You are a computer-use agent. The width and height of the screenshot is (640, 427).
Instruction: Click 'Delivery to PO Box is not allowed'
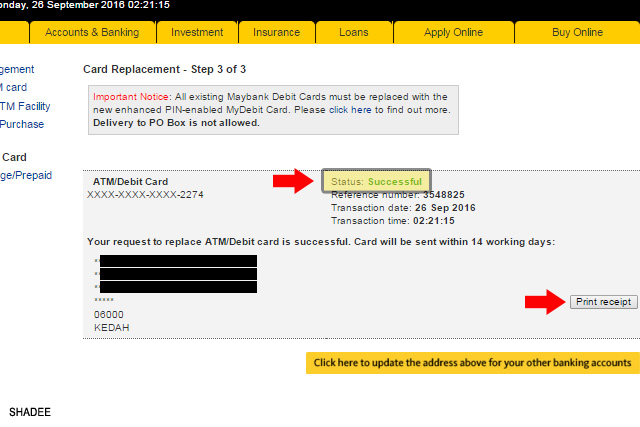pos(176,123)
